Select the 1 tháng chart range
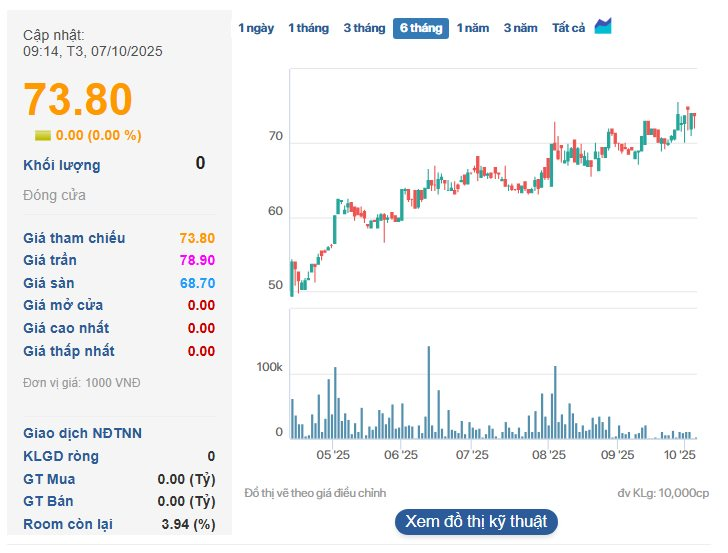This screenshot has width=728, height=553. (x=308, y=28)
